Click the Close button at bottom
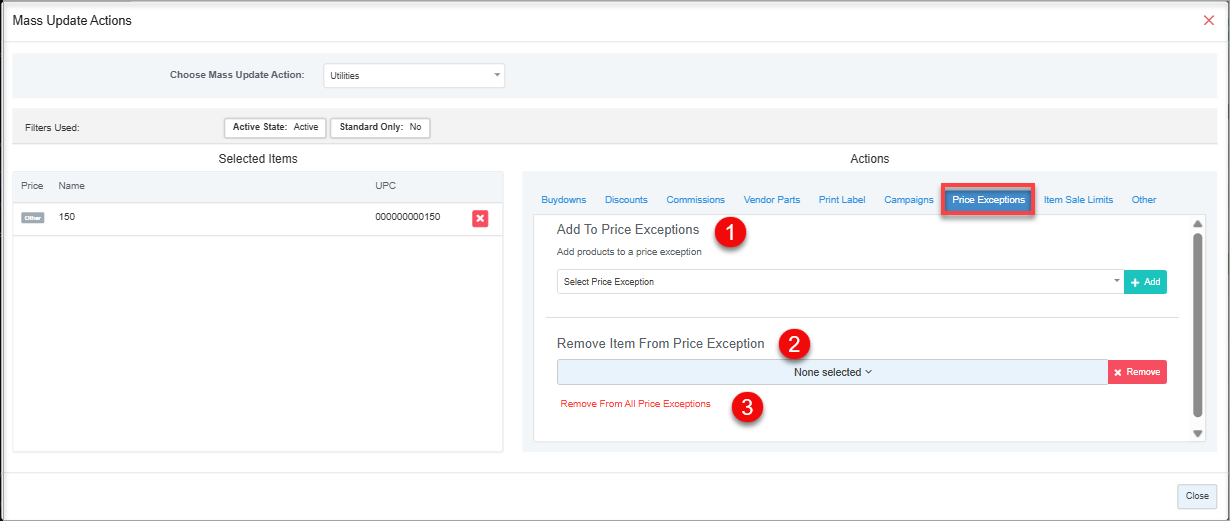This screenshot has height=521, width=1230. point(1197,496)
